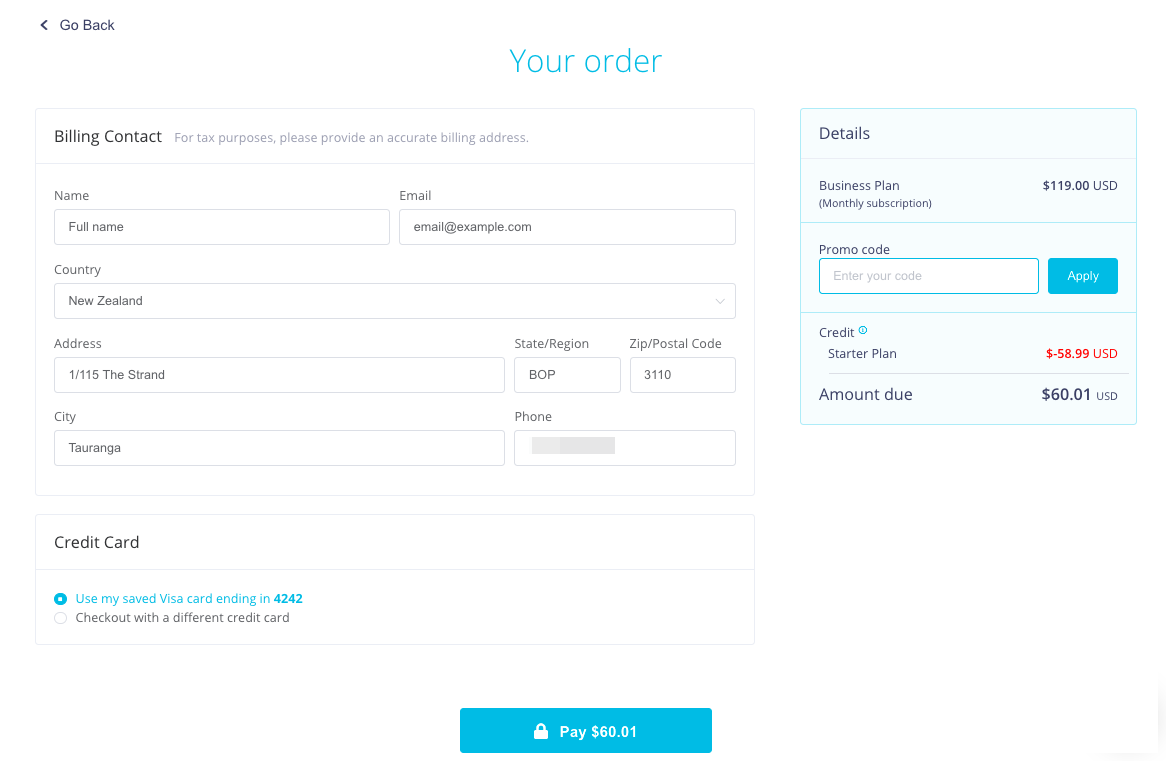1166x761 pixels.
Task: Select the State/Region field containing BOP
Action: [567, 375]
